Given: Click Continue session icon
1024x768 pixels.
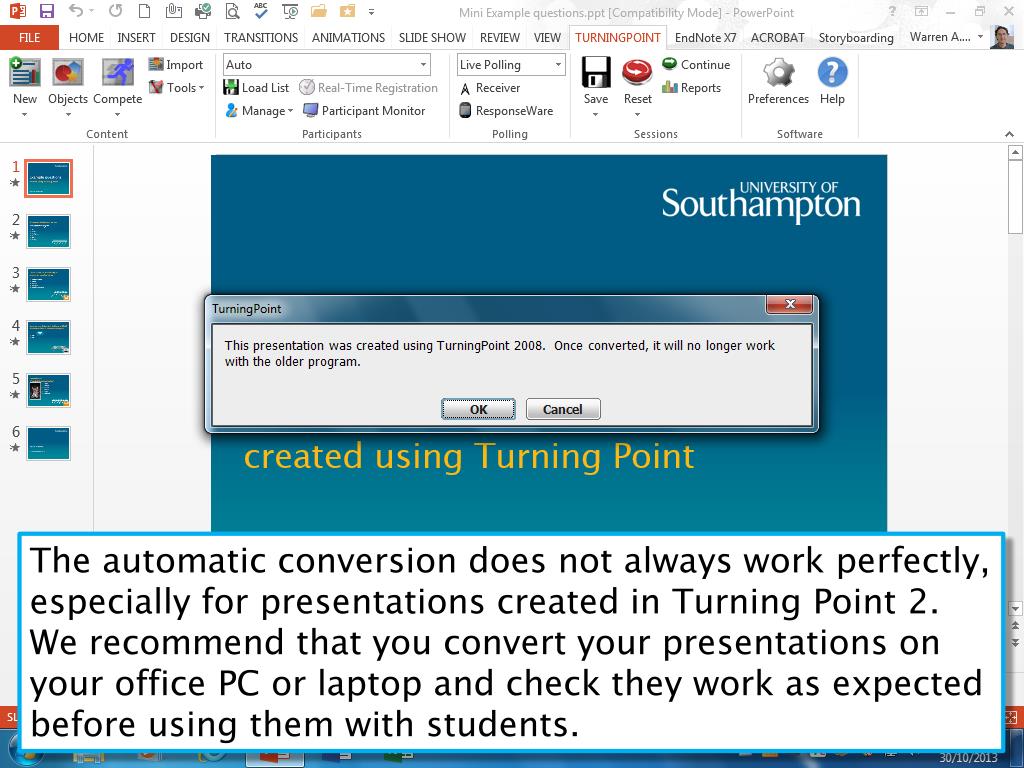Looking at the screenshot, I should (696, 65).
